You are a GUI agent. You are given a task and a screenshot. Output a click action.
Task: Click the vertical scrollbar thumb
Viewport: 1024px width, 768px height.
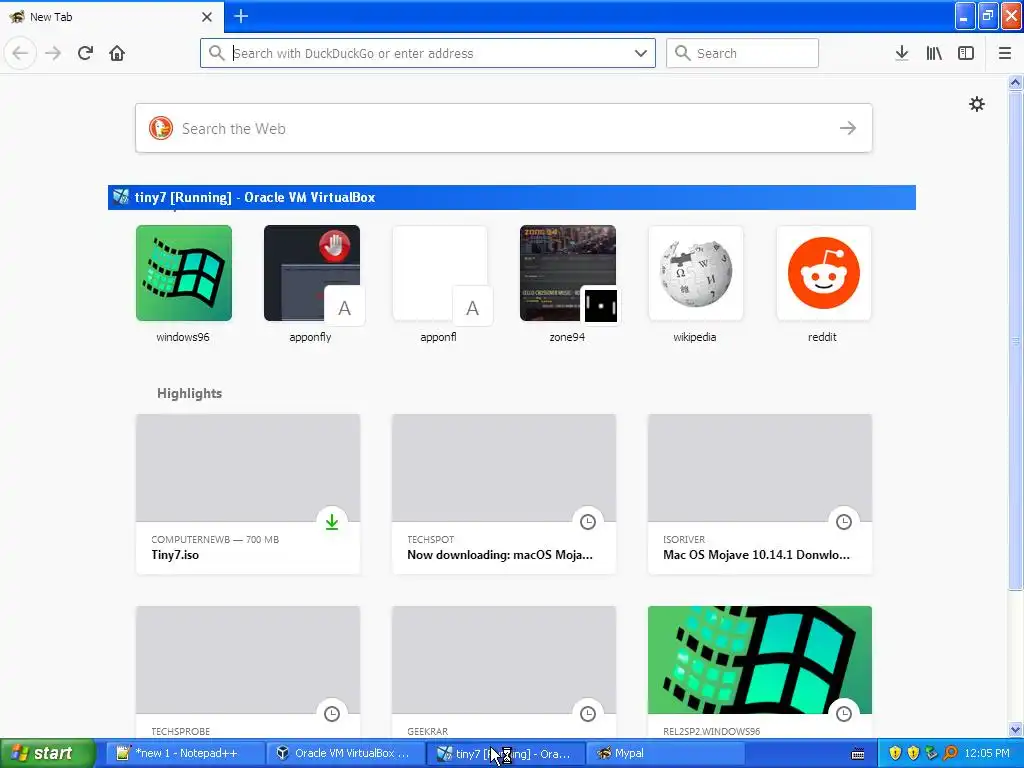click(x=1015, y=340)
